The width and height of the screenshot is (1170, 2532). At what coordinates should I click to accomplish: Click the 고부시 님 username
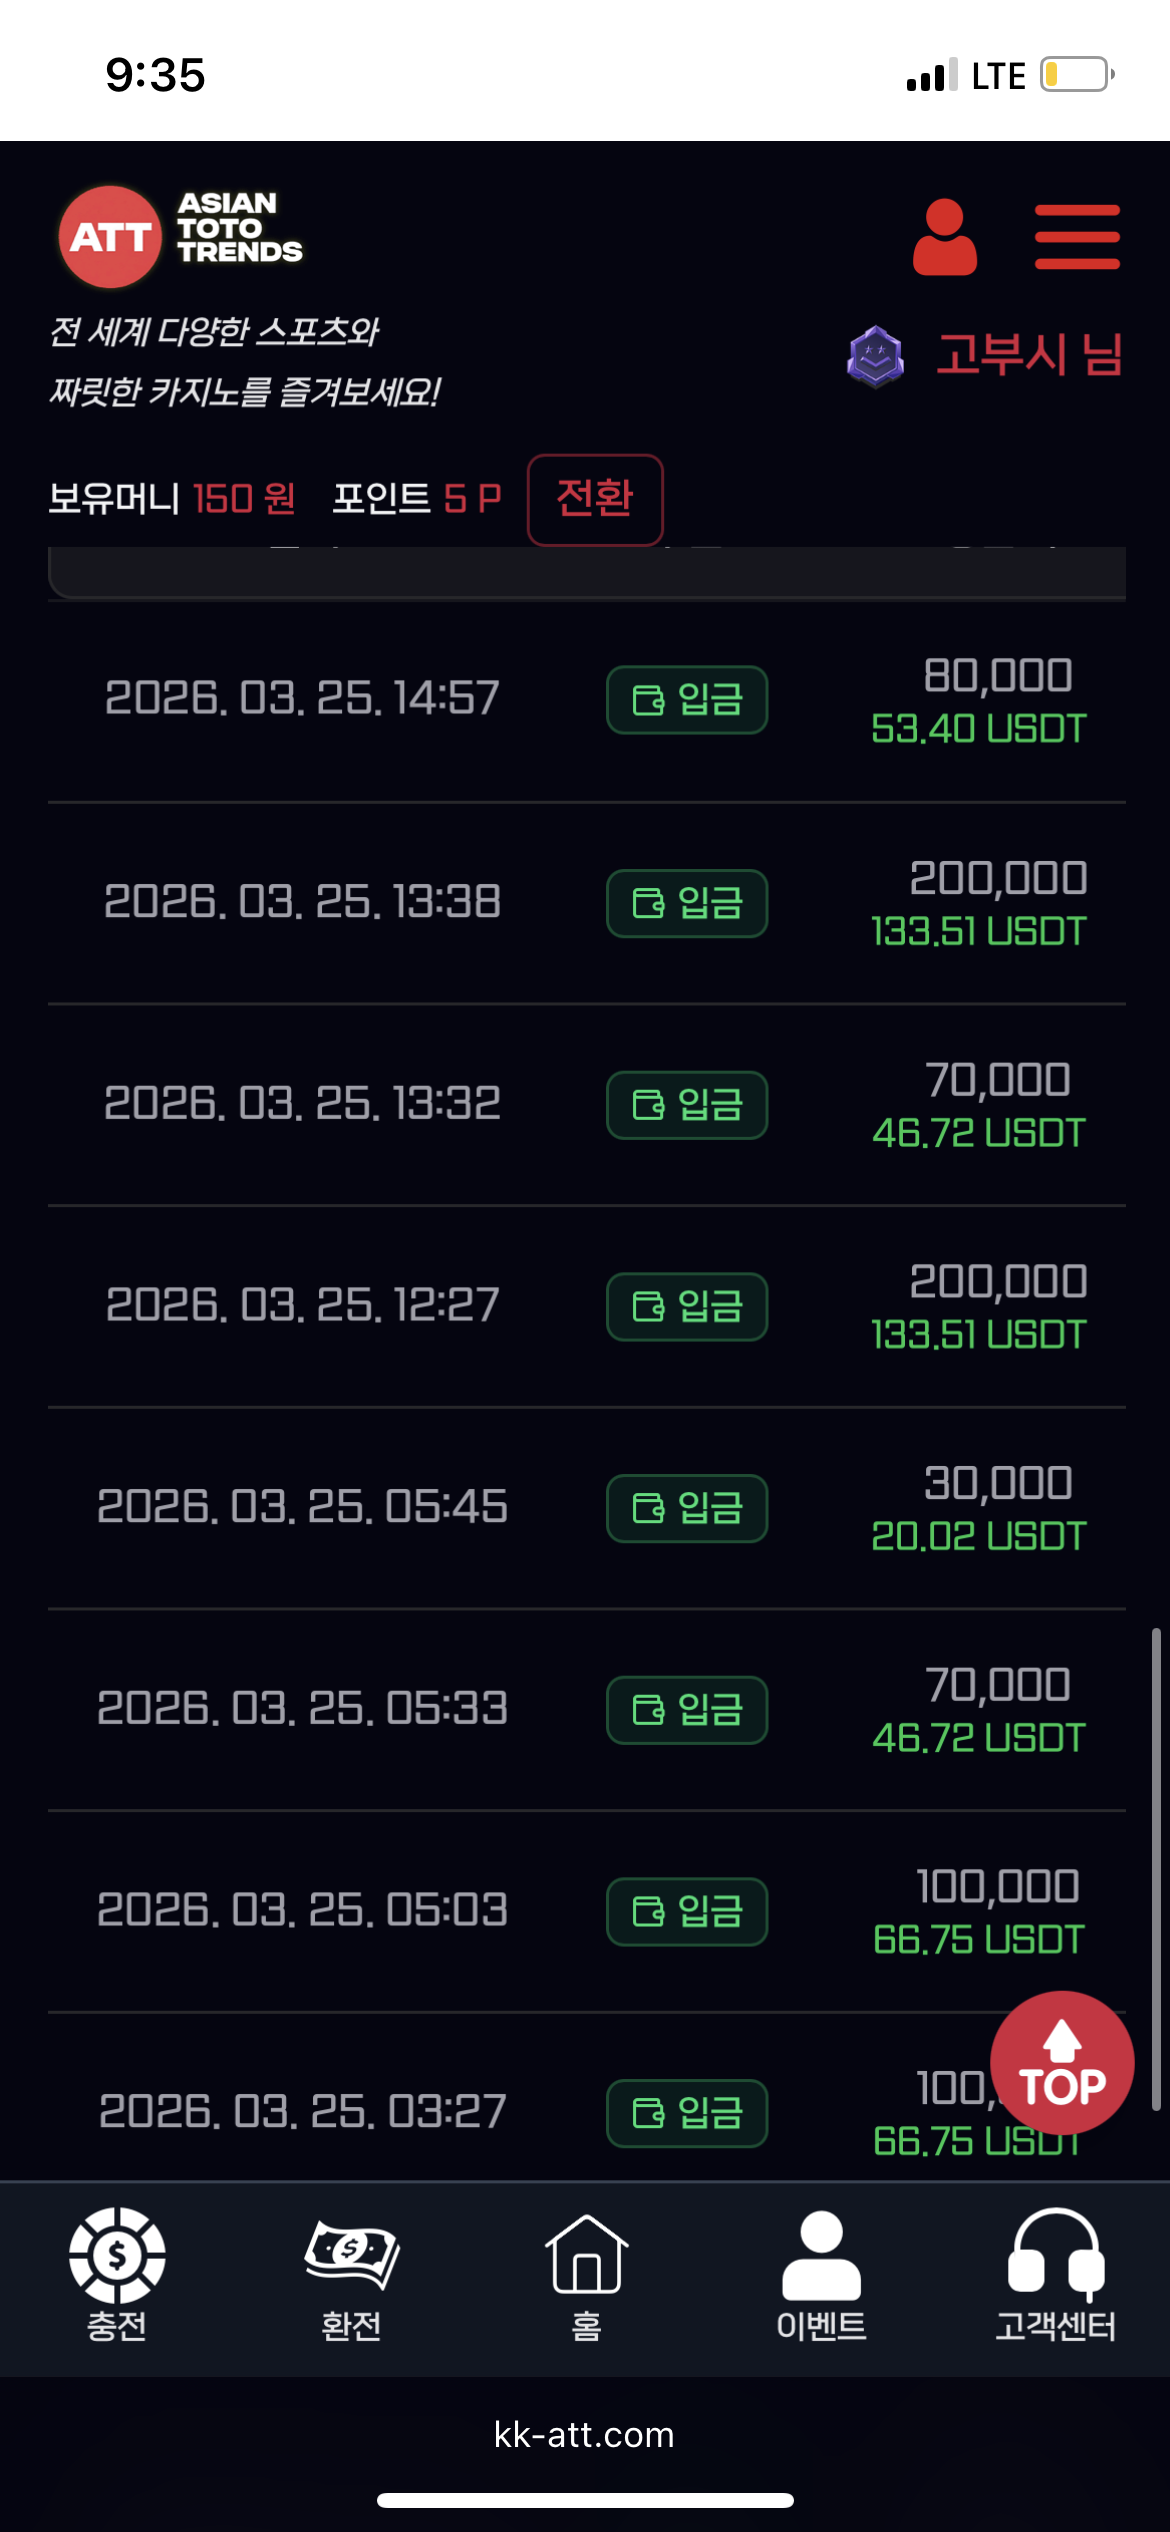click(x=1028, y=356)
